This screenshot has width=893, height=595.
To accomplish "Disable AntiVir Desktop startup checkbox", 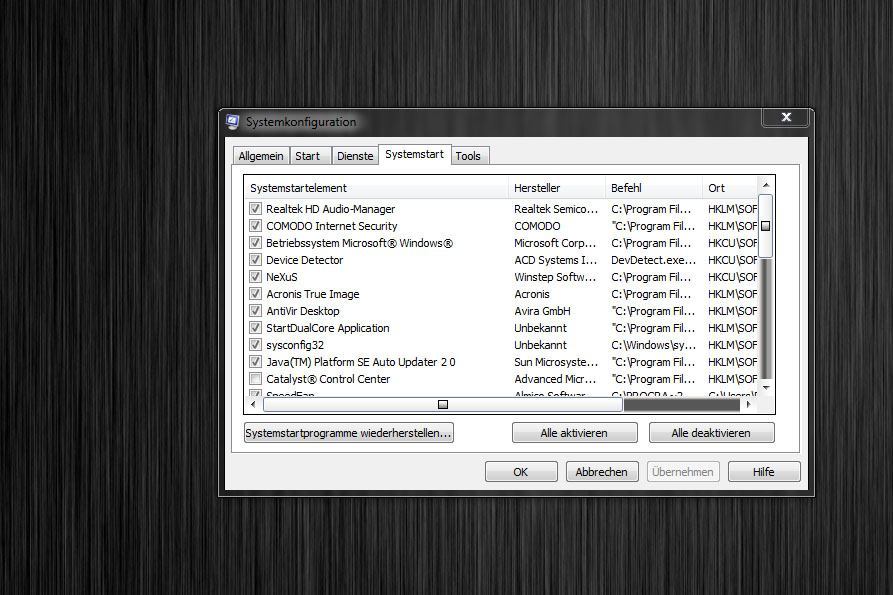I will [x=256, y=311].
